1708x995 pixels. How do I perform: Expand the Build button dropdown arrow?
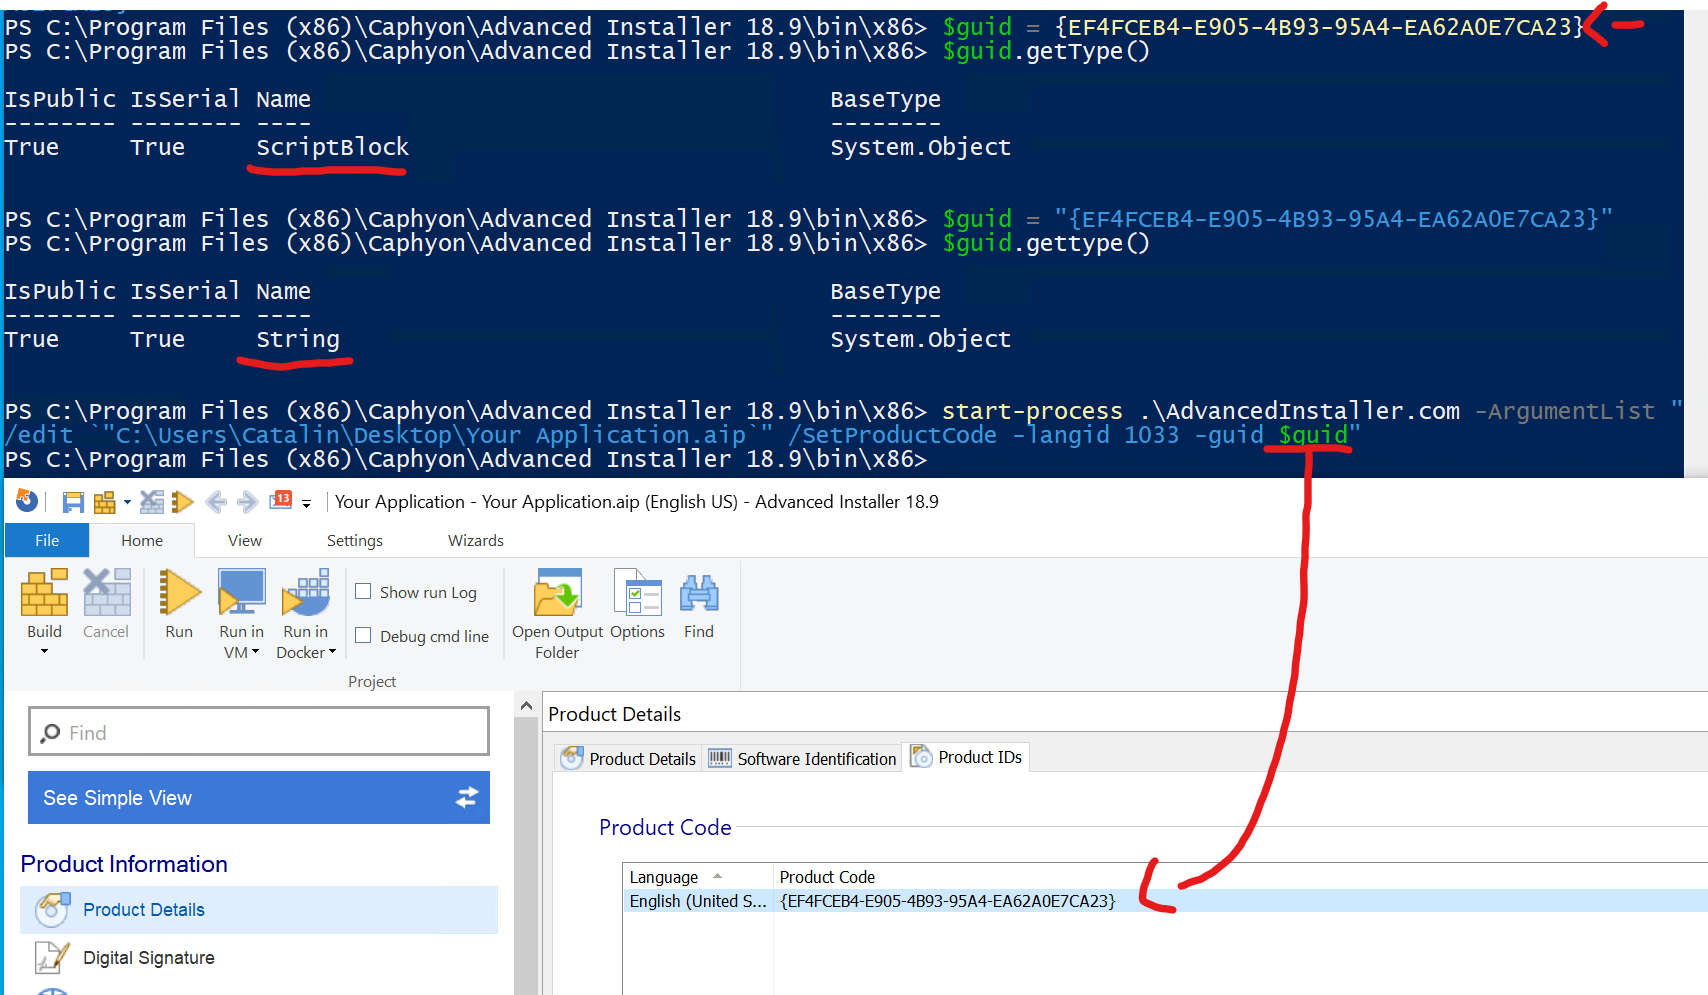(x=44, y=651)
